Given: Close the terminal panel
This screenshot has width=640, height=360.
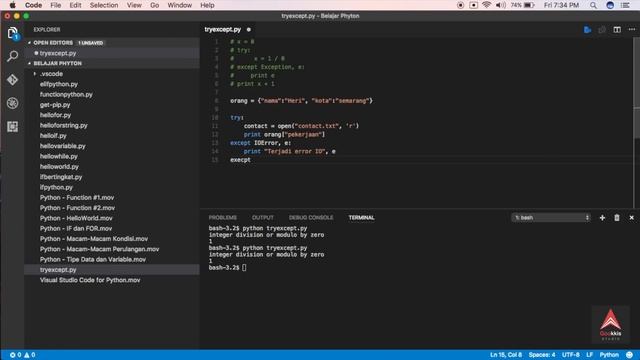Looking at the screenshot, I should coord(631,218).
